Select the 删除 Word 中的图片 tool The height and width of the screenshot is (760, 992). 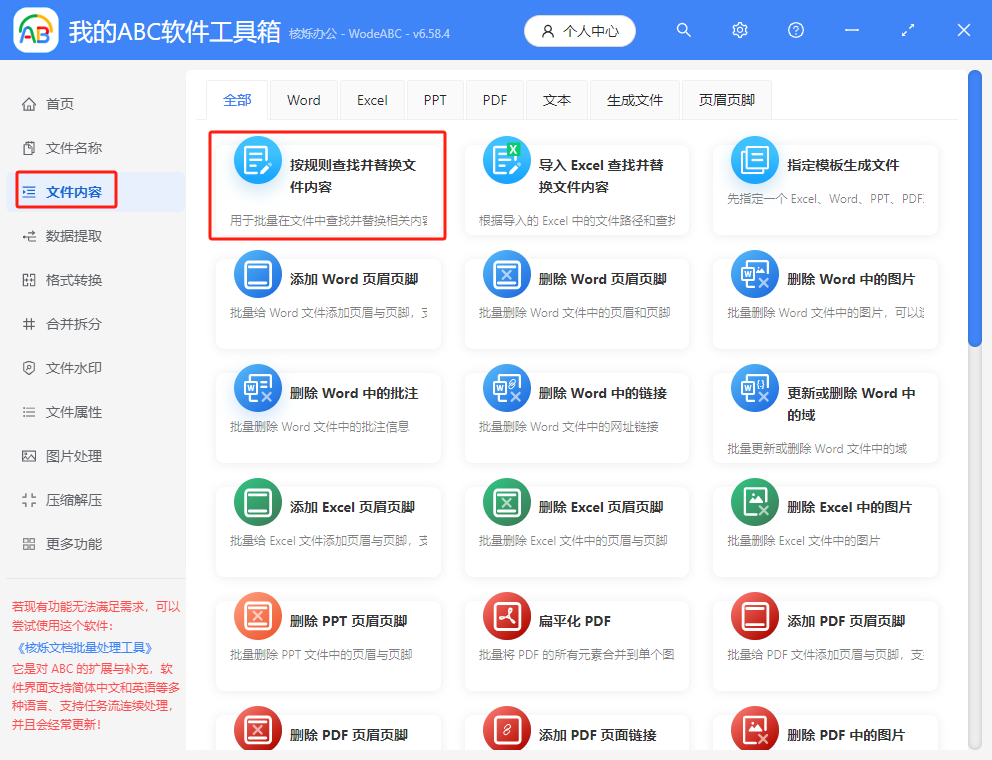click(x=825, y=303)
